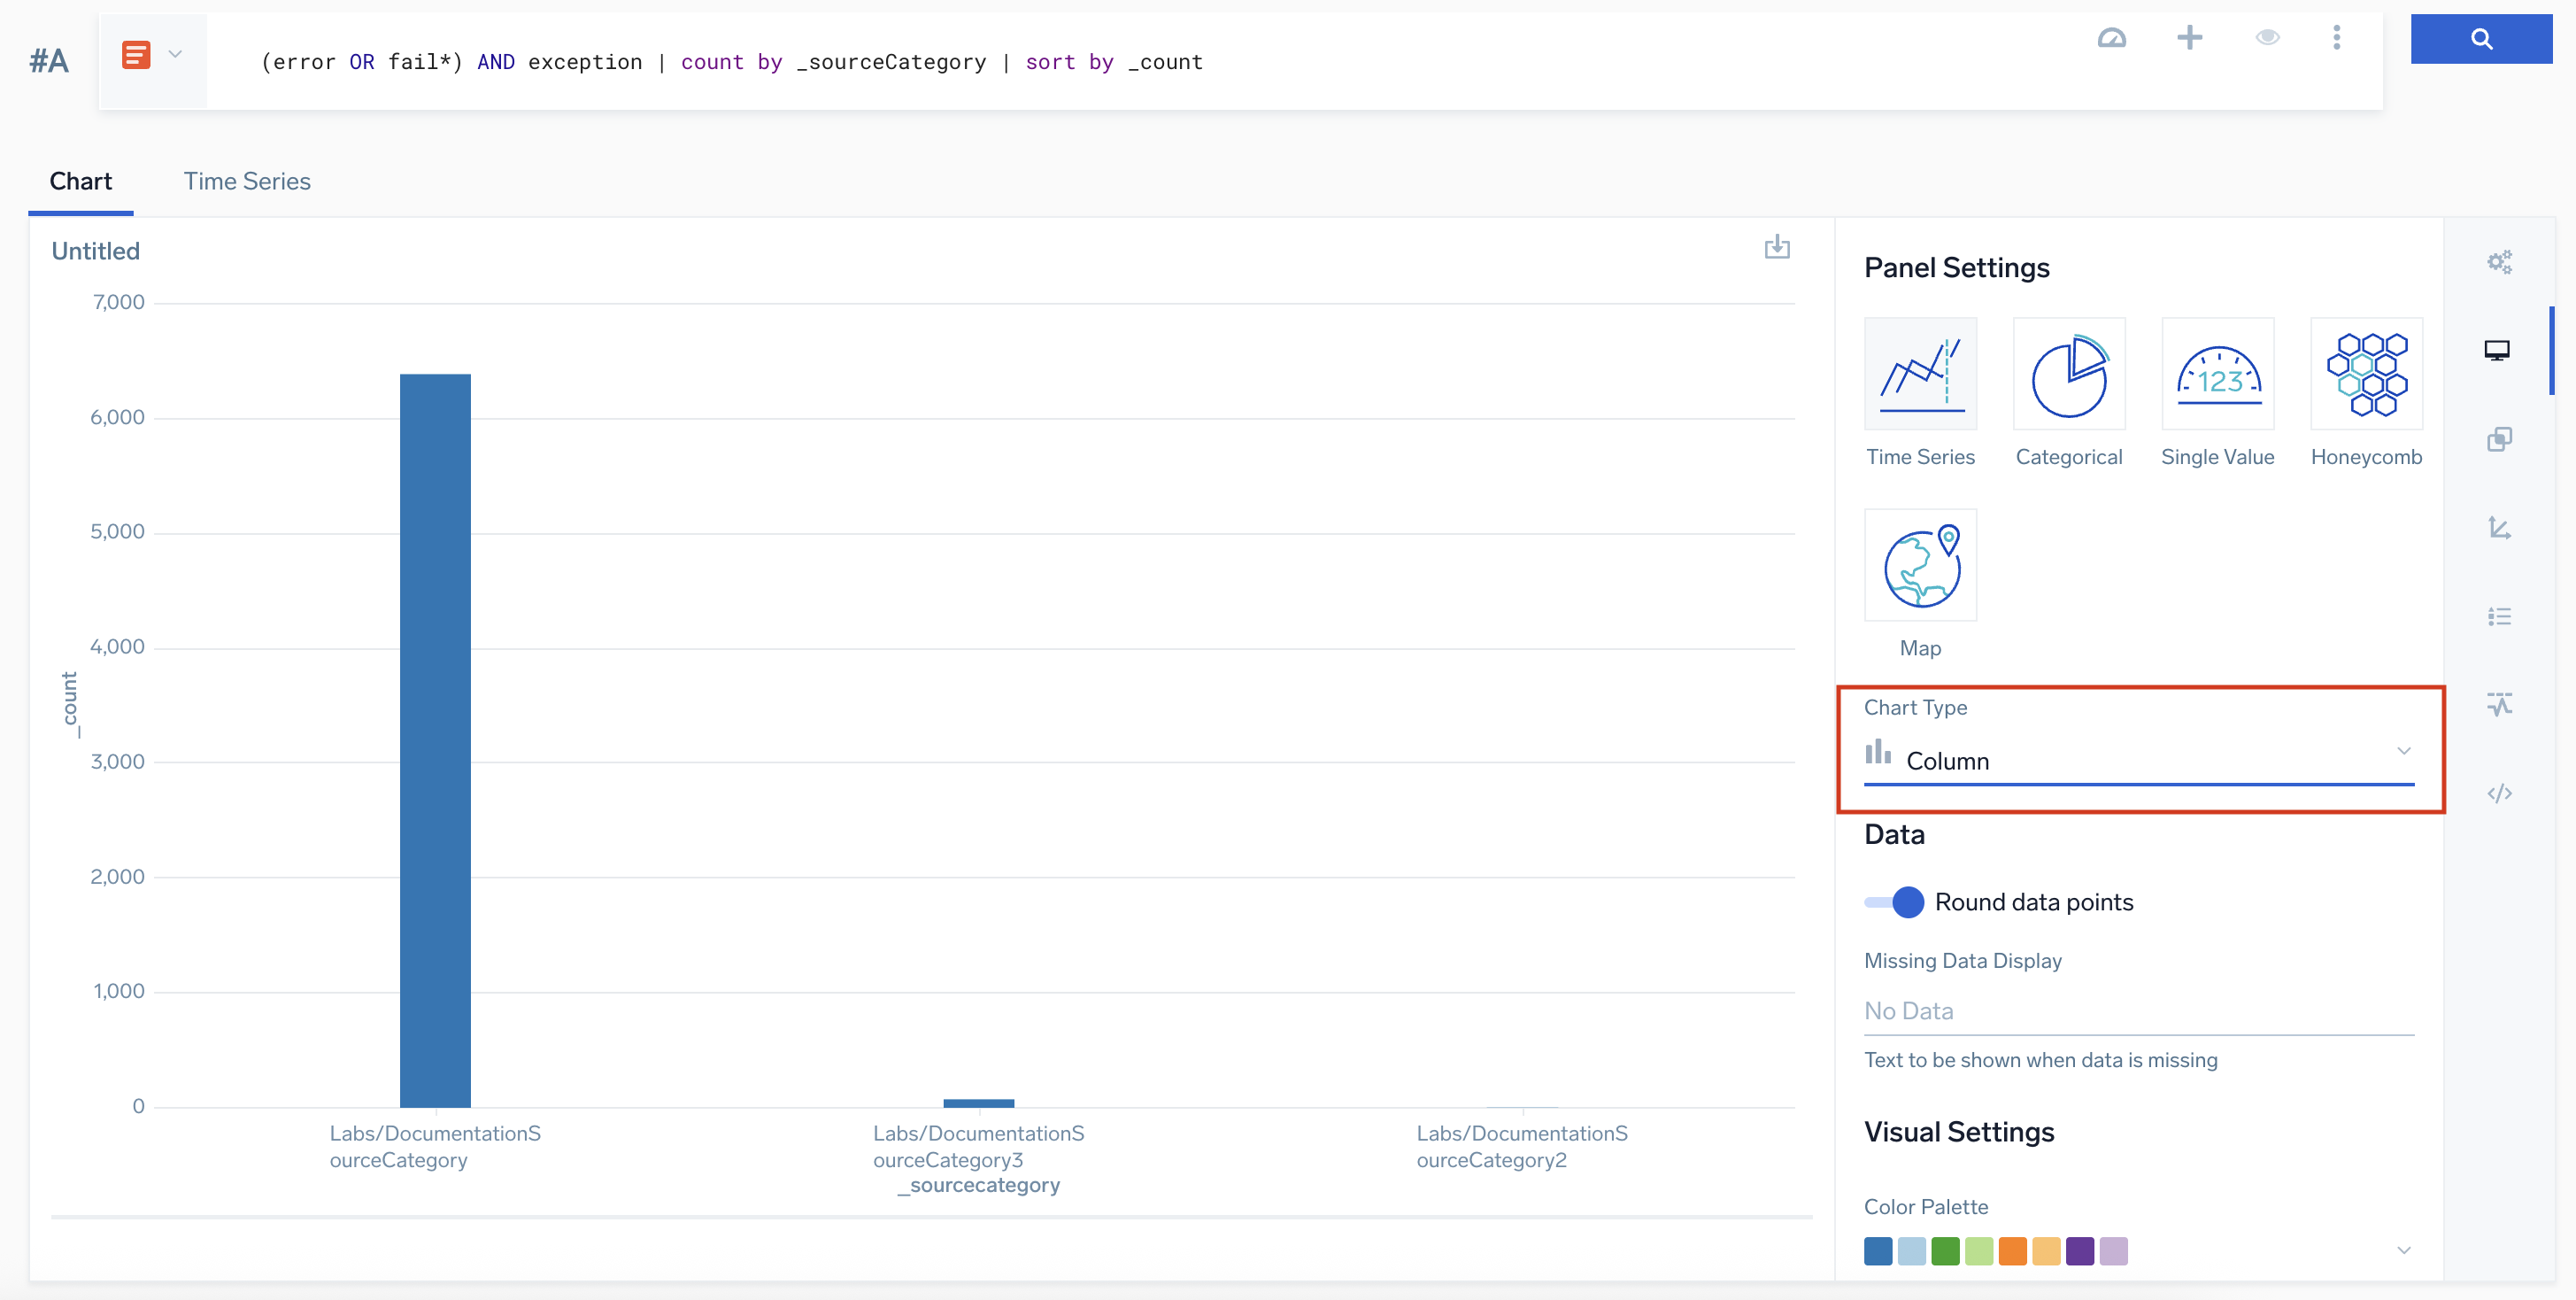Select the Time Series panel type icon
Screen dimensions: 2576x1300
[x=1920, y=375]
